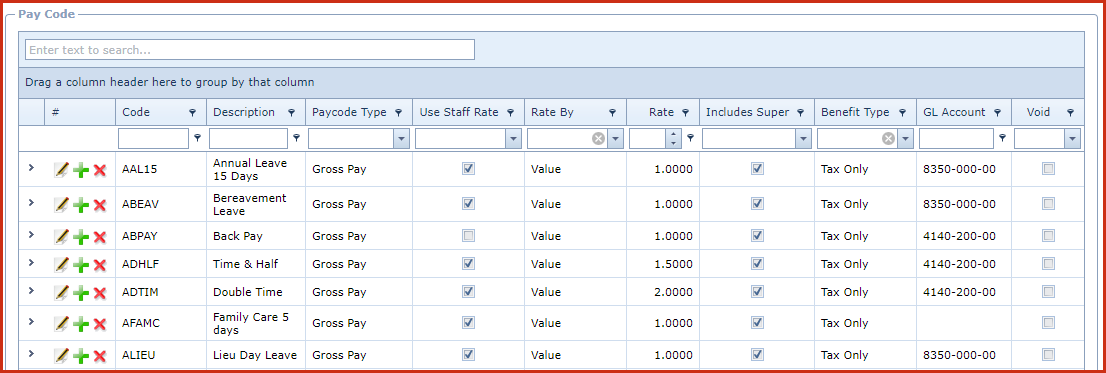Clear the Rate By filter value
The image size is (1106, 373).
click(x=598, y=139)
